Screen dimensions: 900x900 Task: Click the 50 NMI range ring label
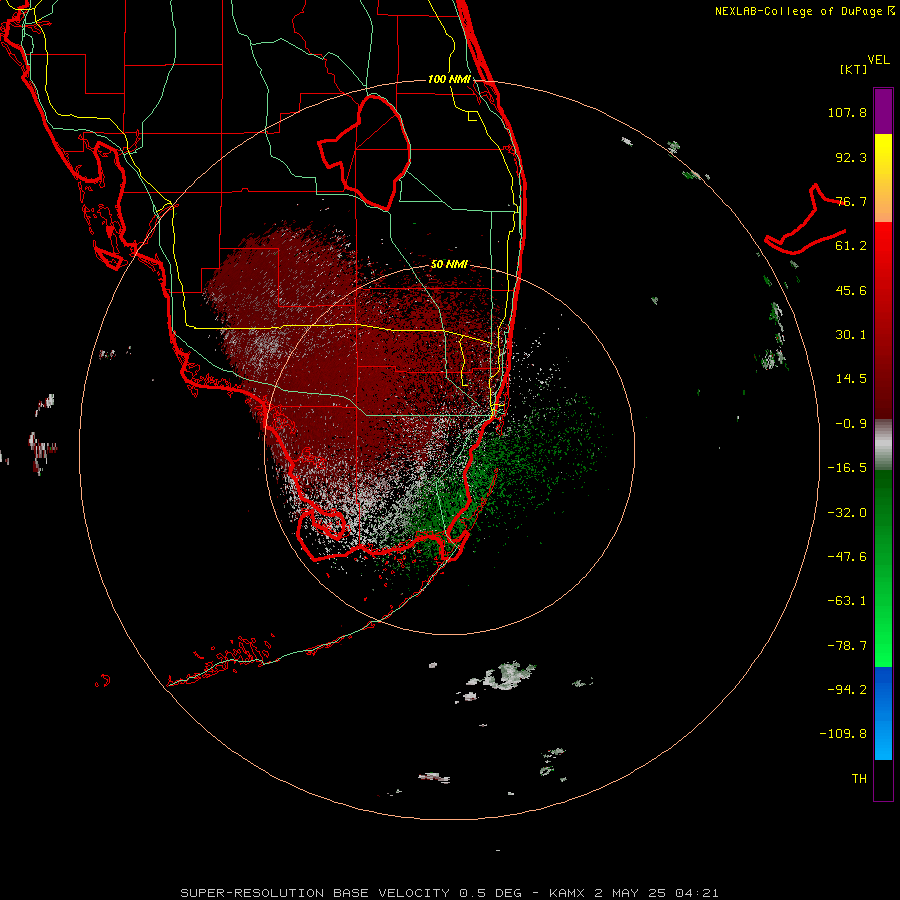point(449,265)
